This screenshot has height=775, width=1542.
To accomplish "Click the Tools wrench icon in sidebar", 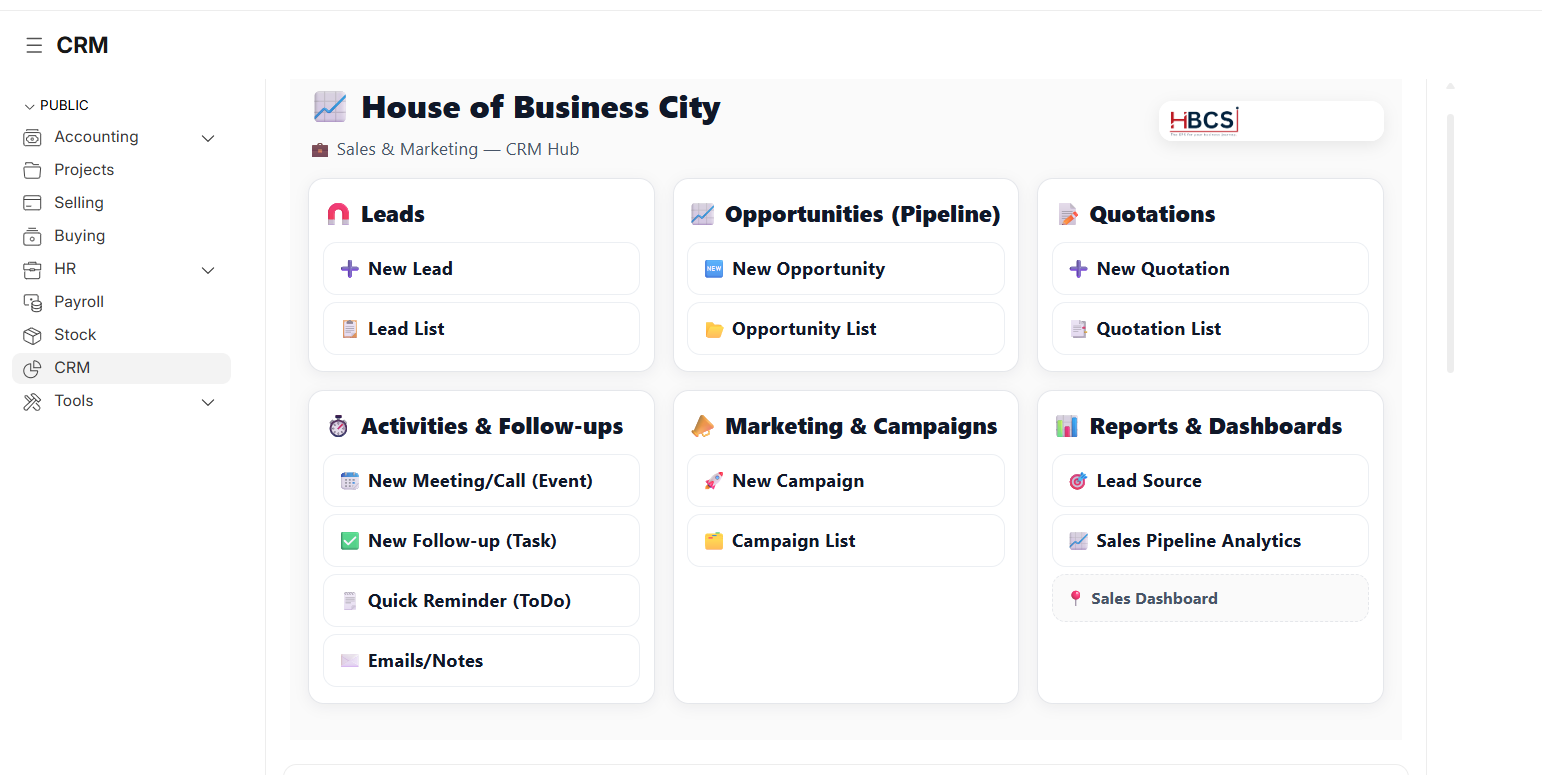I will pos(33,401).
